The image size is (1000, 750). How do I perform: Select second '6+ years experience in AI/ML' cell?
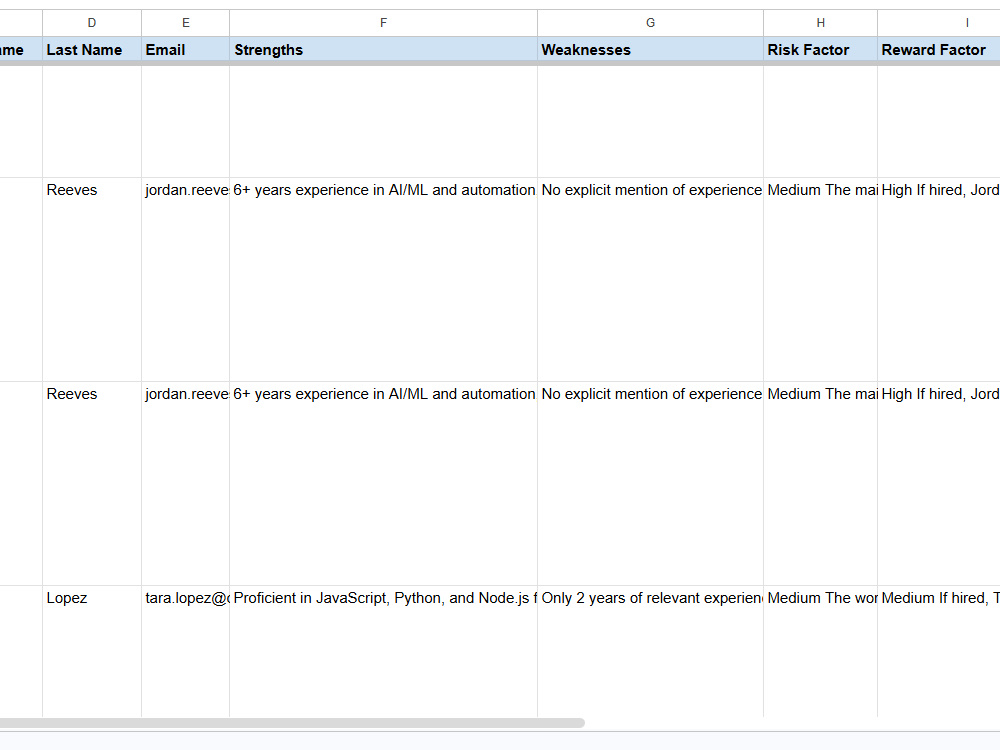pos(383,483)
